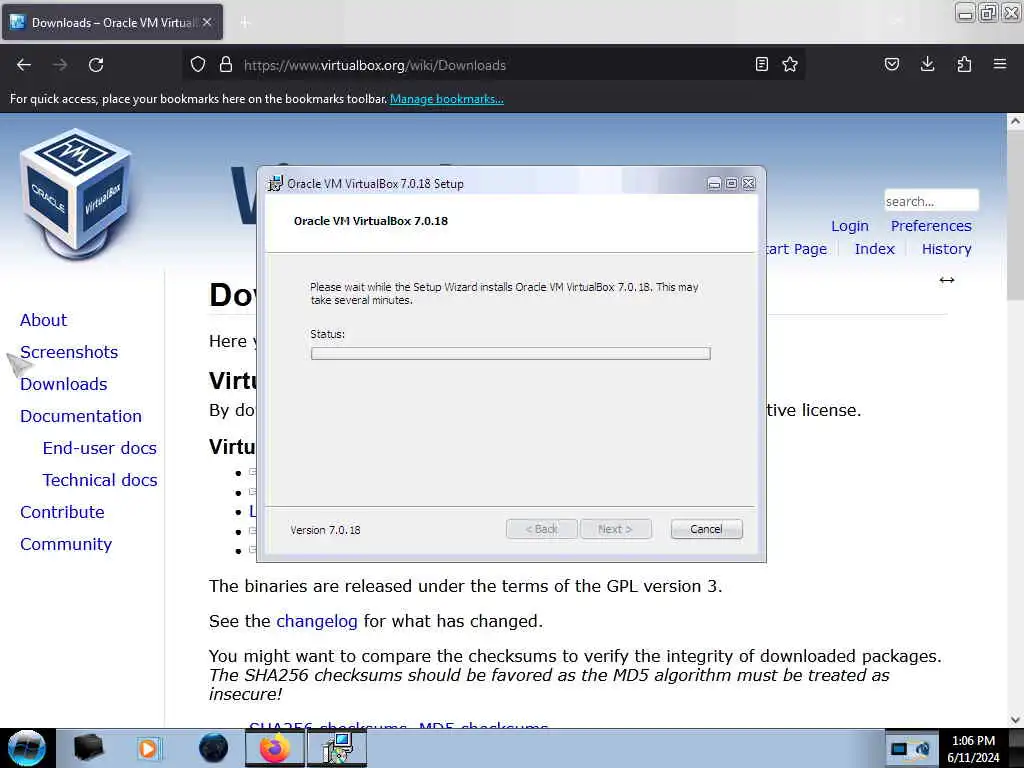Open the shield tracking protection icon
1024x768 pixels.
pyautogui.click(x=198, y=65)
